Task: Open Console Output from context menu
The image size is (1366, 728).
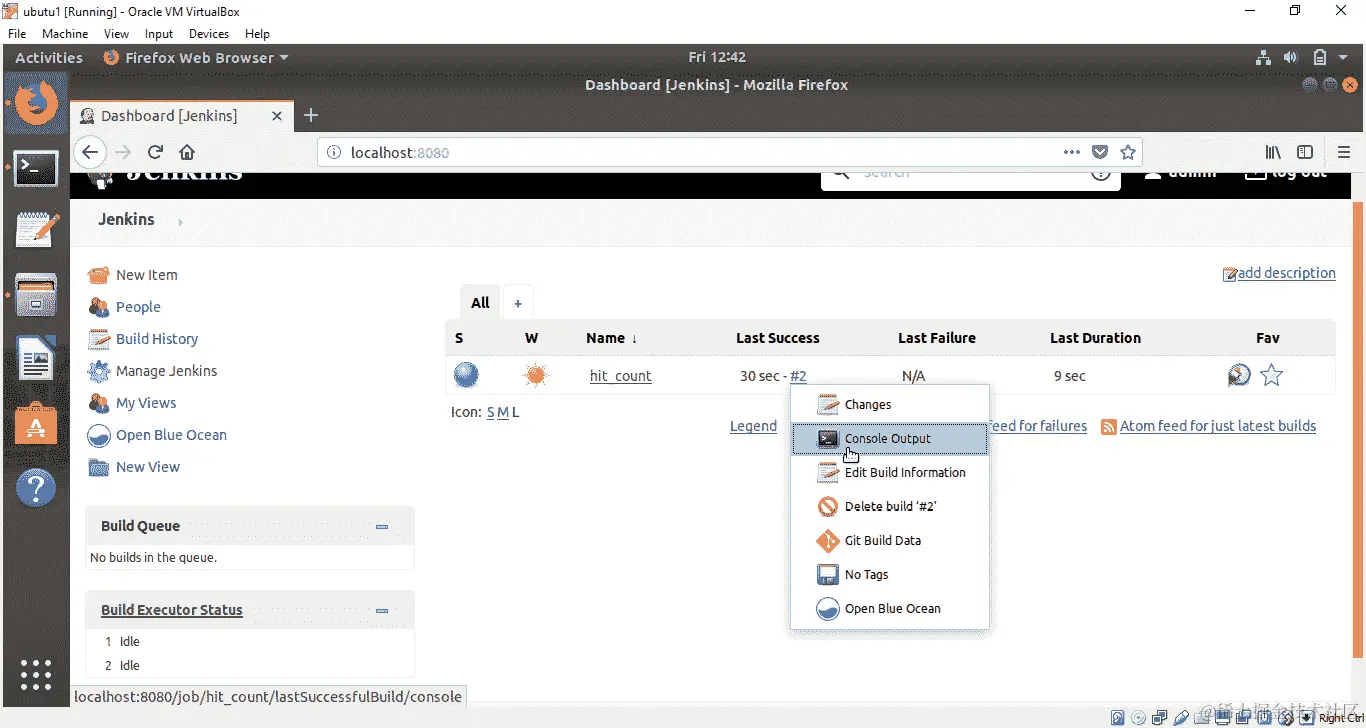Action: (889, 439)
